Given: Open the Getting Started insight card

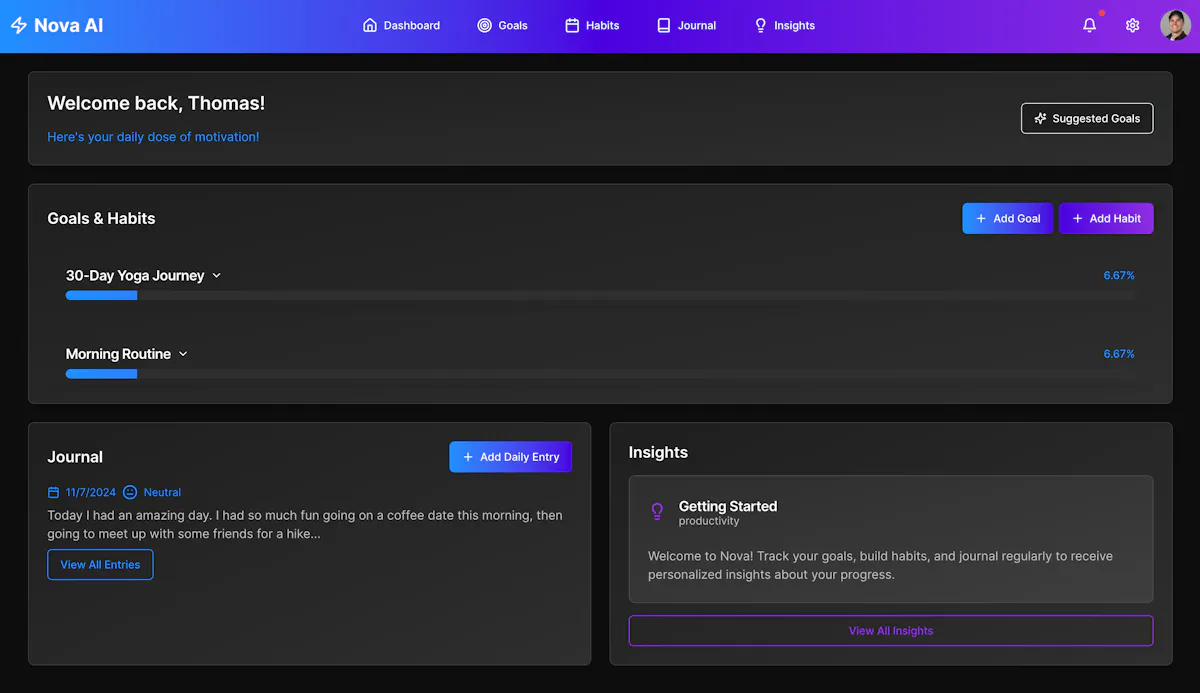Looking at the screenshot, I should click(891, 539).
